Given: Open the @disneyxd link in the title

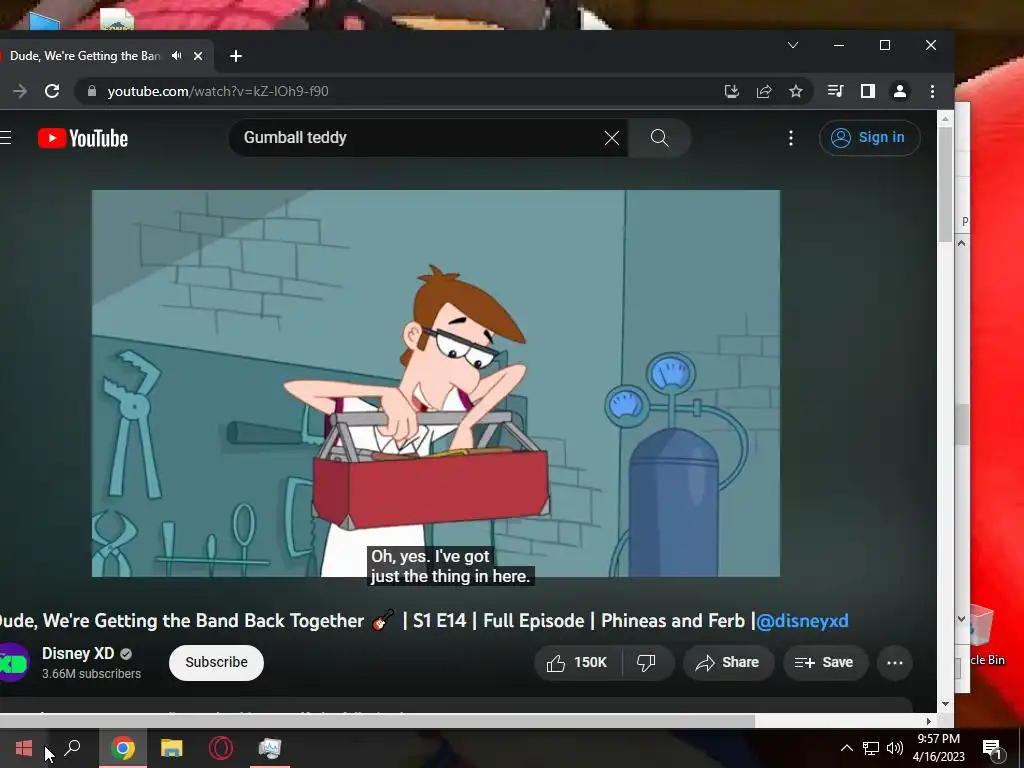Looking at the screenshot, I should click(x=802, y=620).
